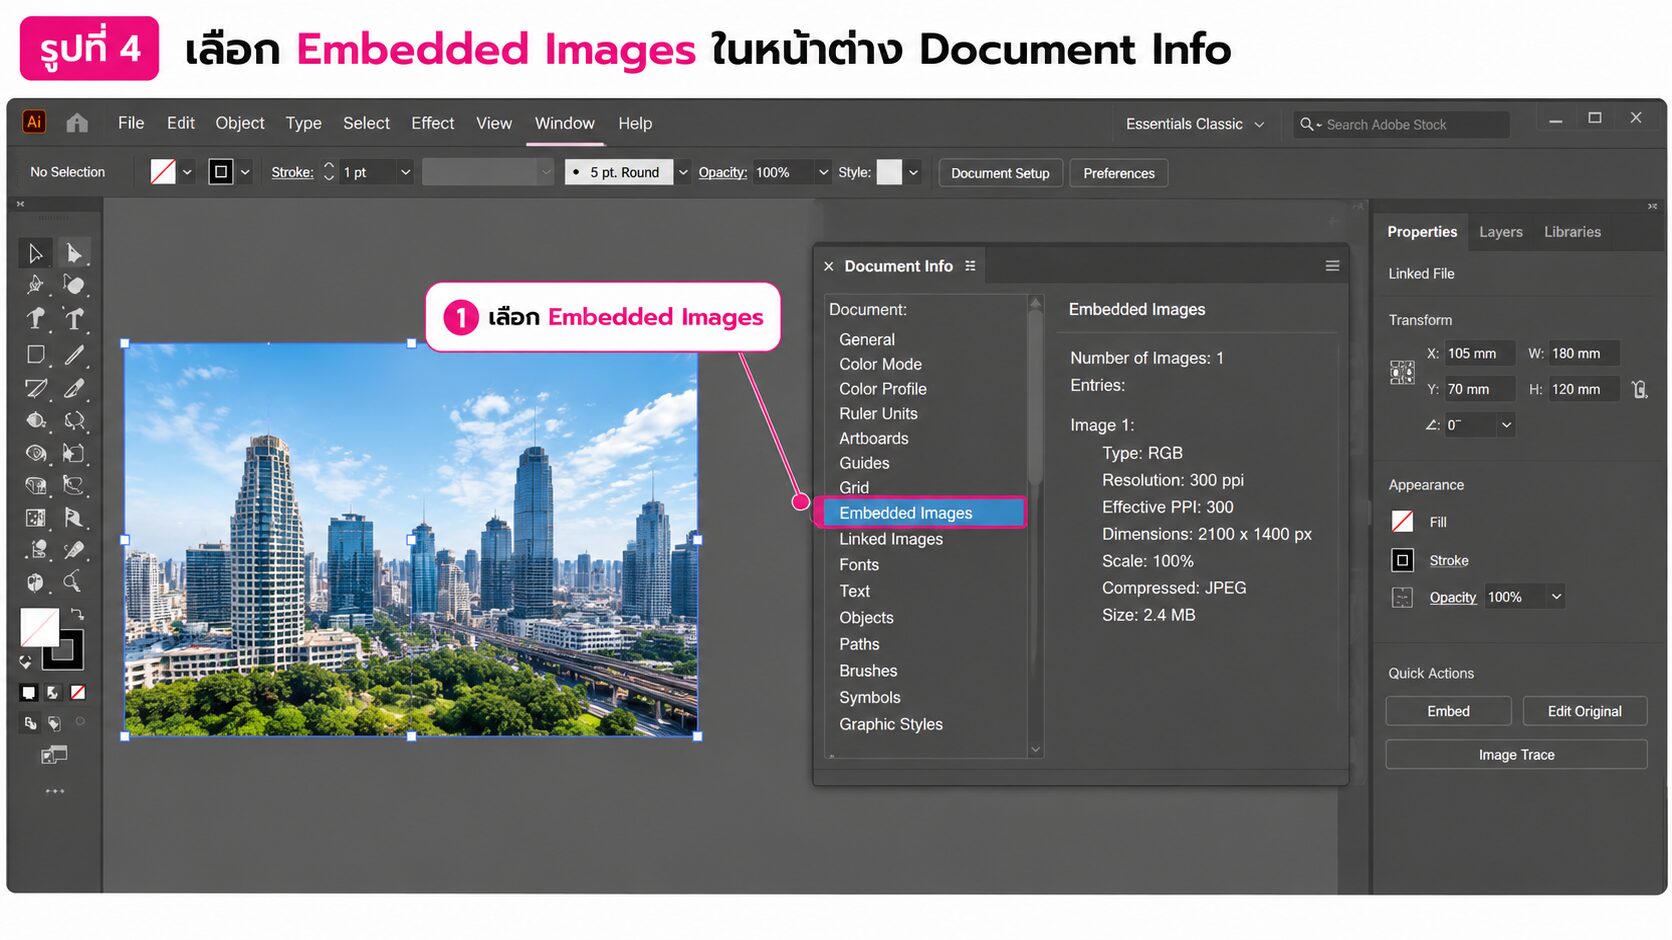Select the Rectangle tool

click(35, 355)
